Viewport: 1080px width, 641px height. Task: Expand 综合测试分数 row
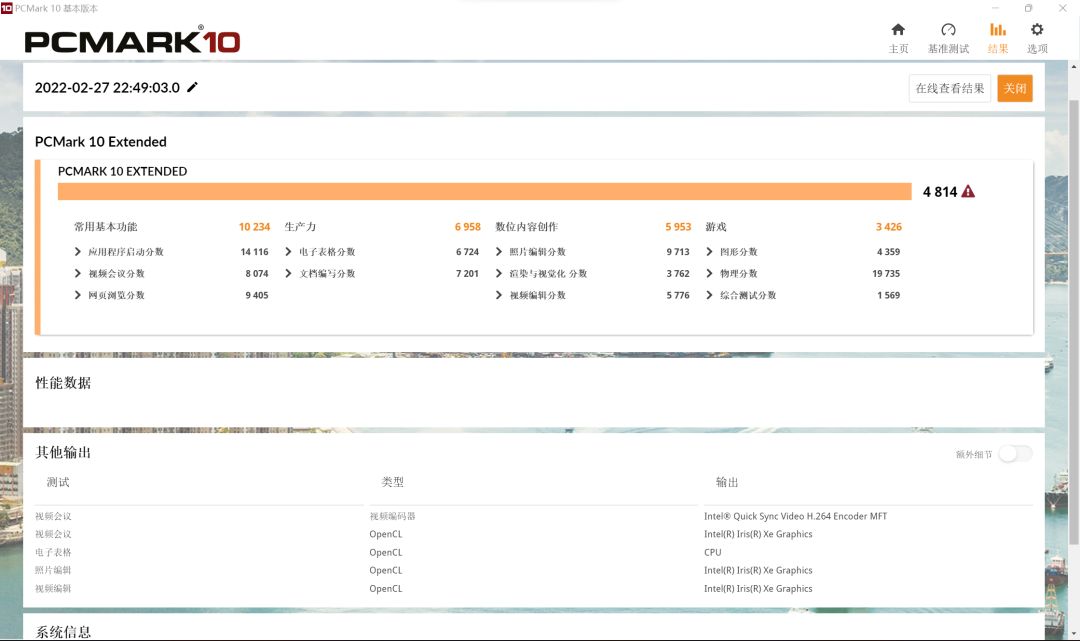click(x=709, y=295)
